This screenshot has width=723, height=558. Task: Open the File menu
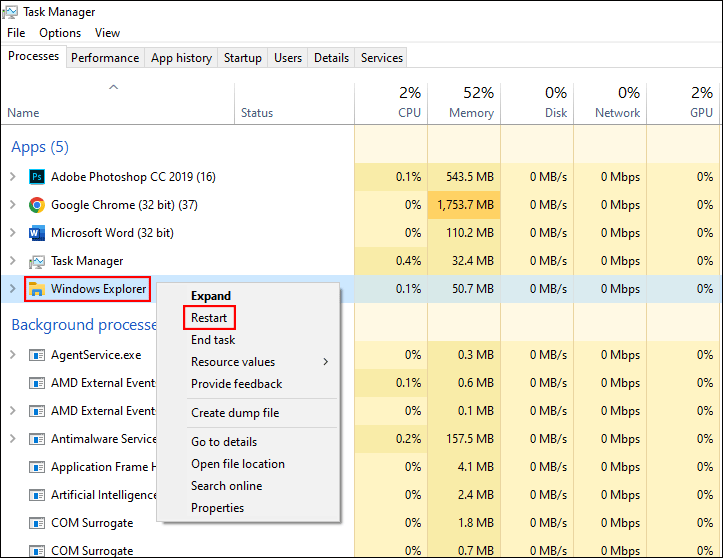(x=16, y=33)
